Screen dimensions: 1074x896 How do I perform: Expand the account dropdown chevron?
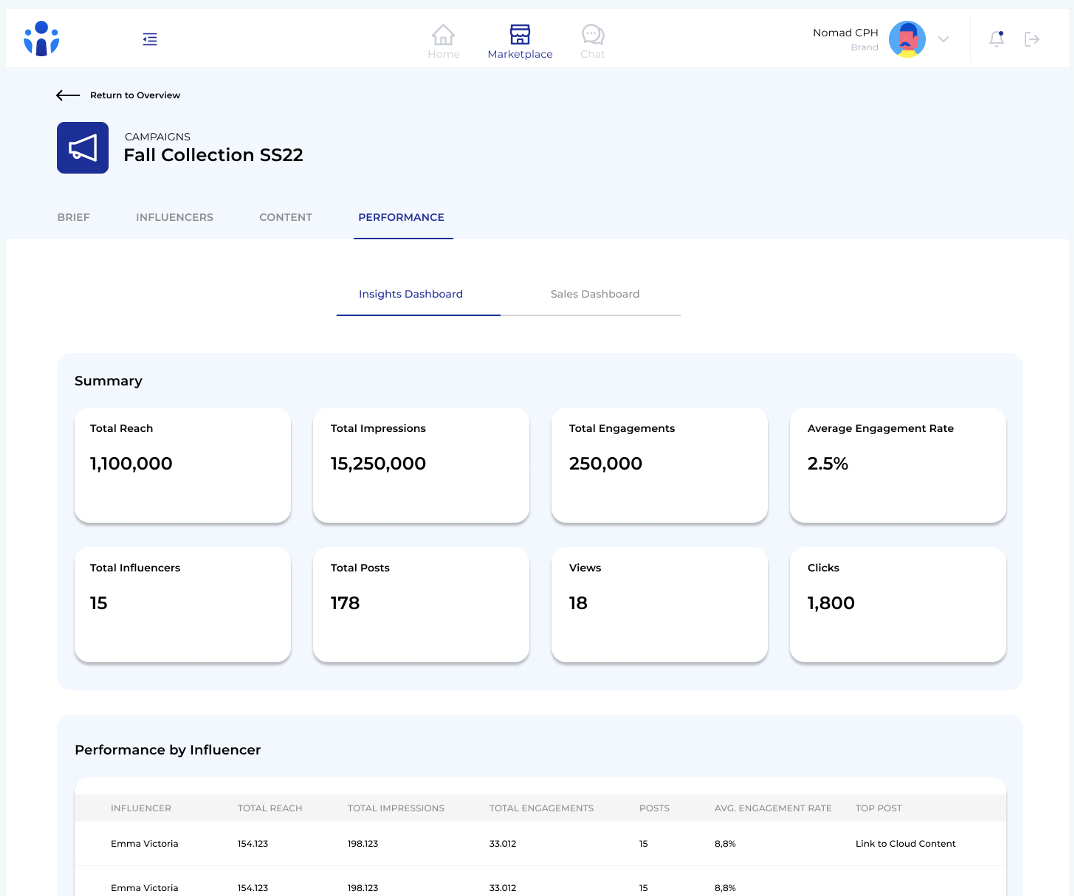click(943, 39)
